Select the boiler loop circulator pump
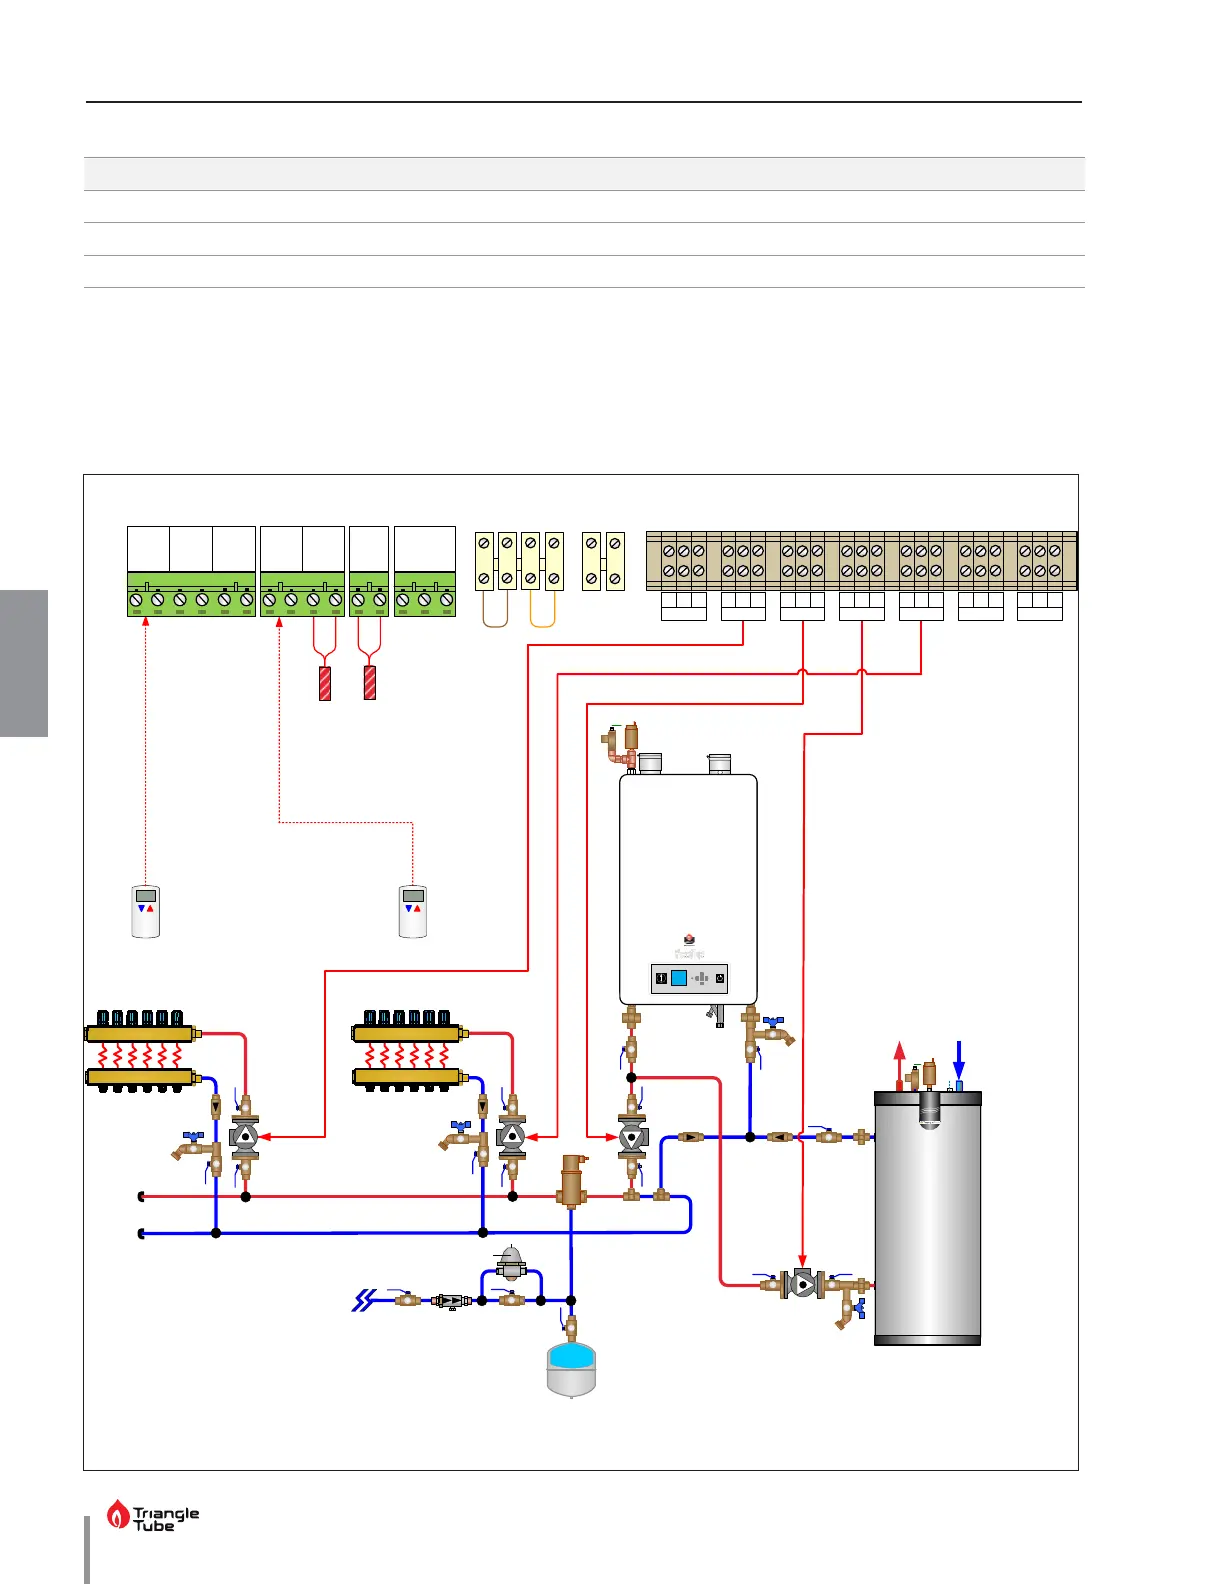 click(632, 1137)
